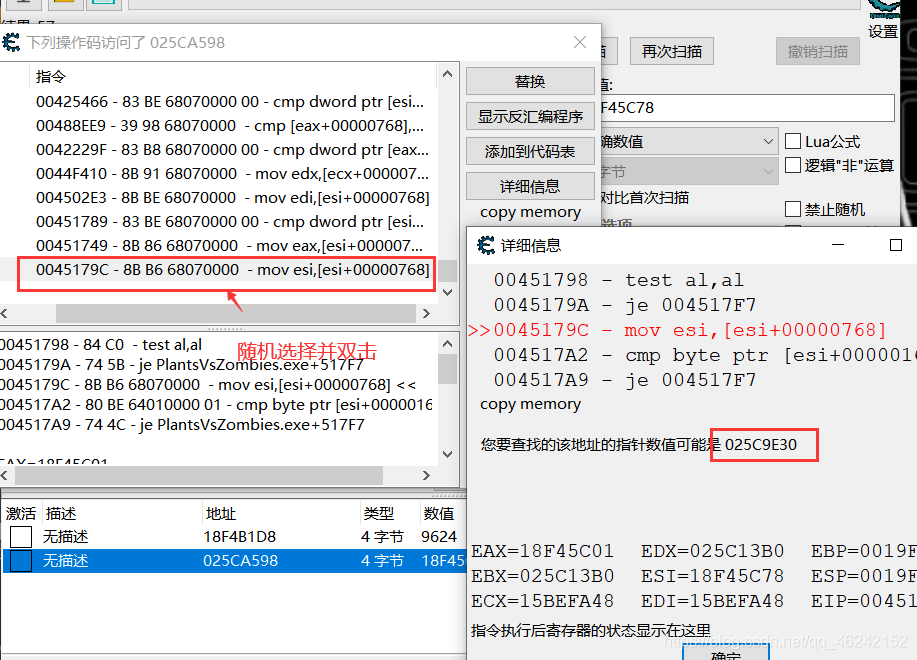917x660 pixels.
Task: Click register ESI=18F45C78
Action: 712,576
